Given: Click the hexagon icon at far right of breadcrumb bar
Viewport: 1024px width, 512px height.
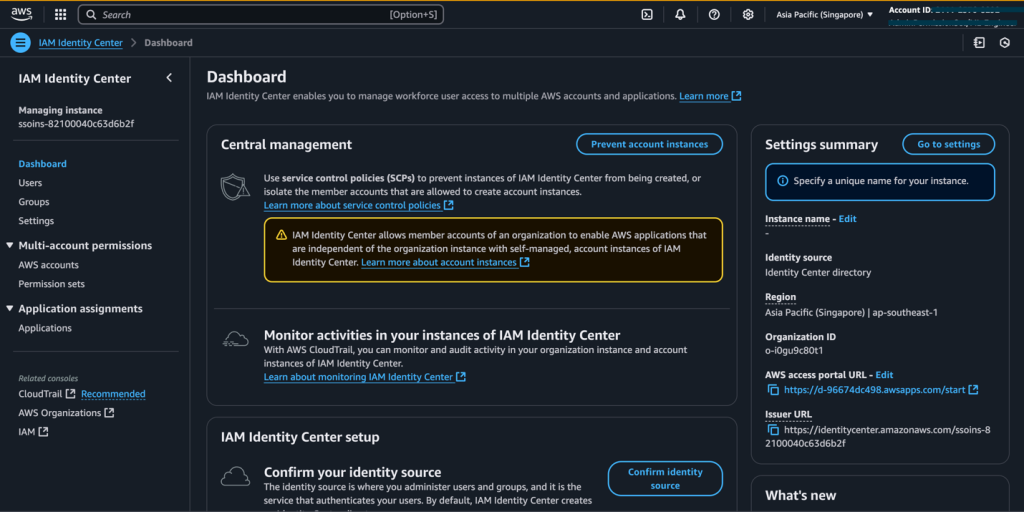Looking at the screenshot, I should coord(1005,42).
